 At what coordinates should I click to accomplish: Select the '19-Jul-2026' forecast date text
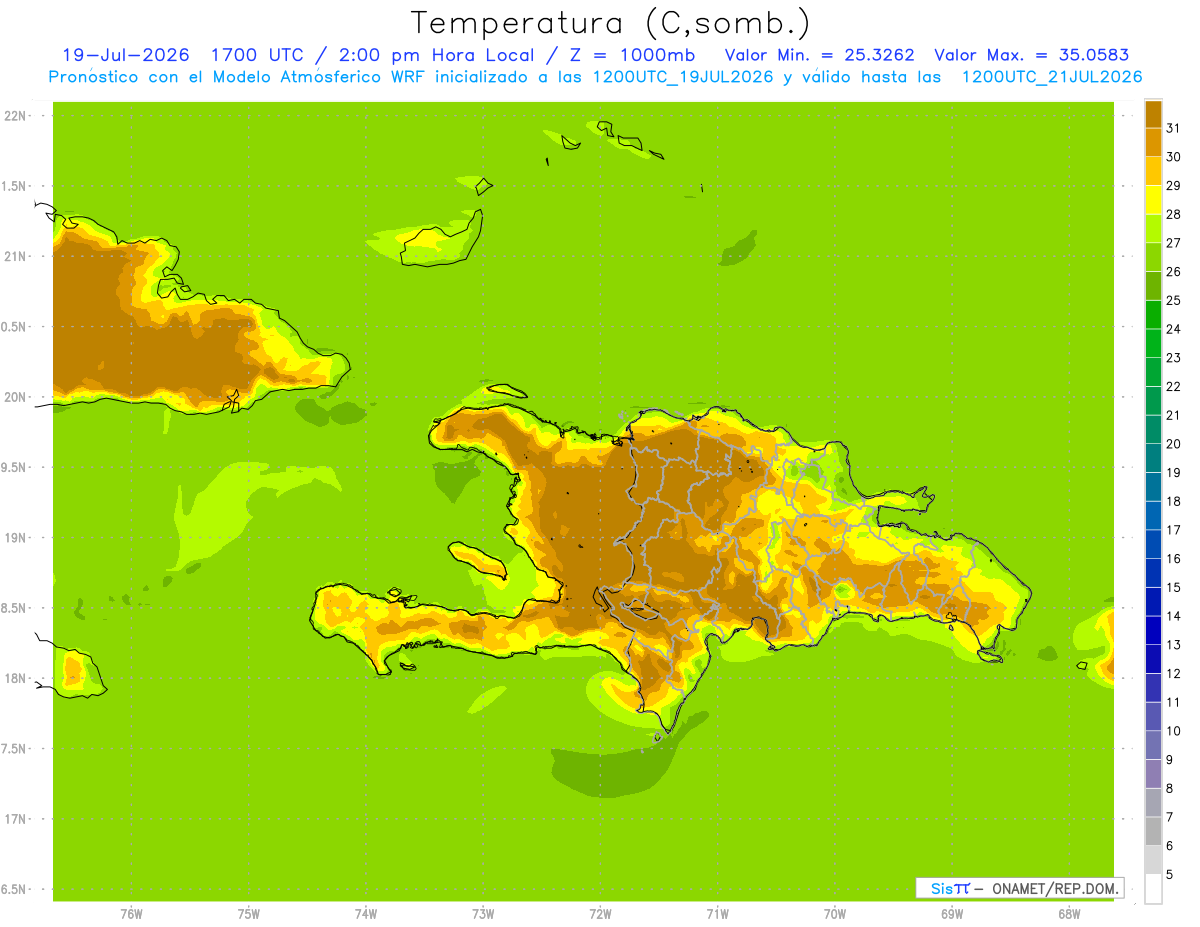pos(126,55)
